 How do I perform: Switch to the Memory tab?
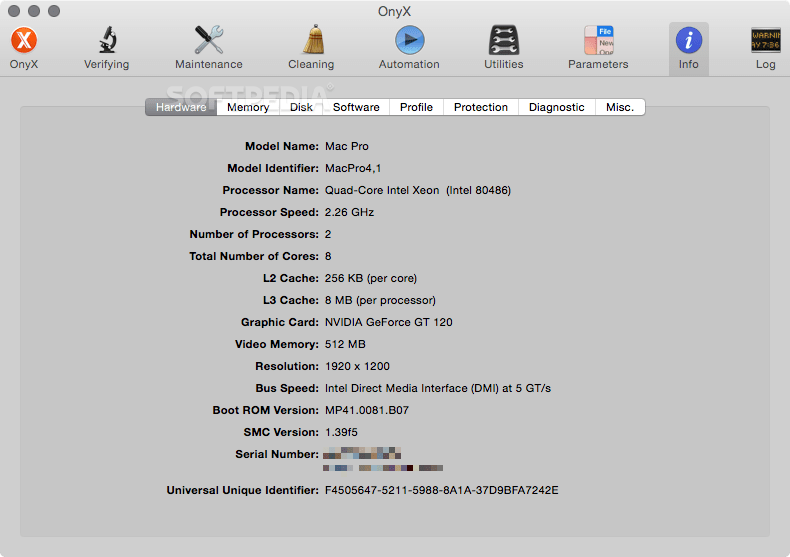[248, 107]
